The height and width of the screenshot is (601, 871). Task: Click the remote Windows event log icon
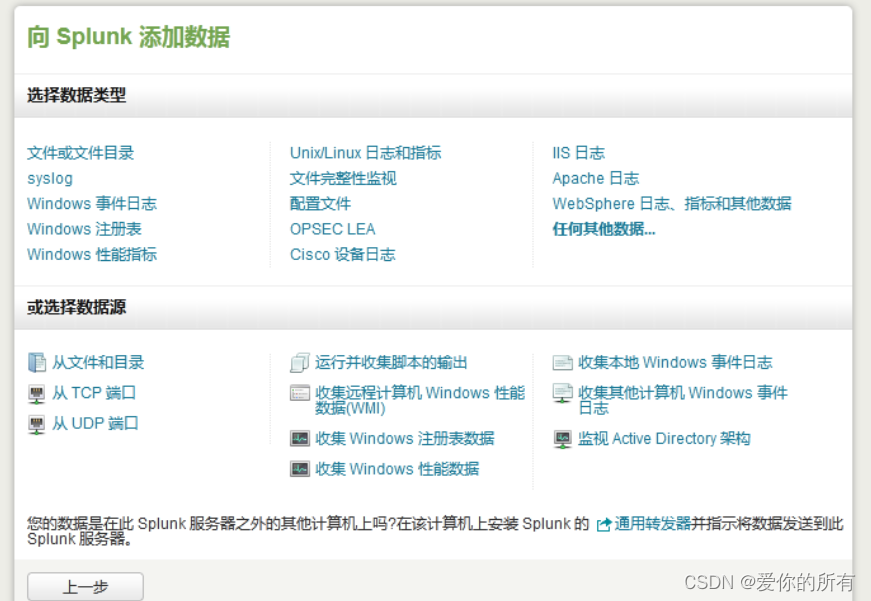click(x=562, y=393)
